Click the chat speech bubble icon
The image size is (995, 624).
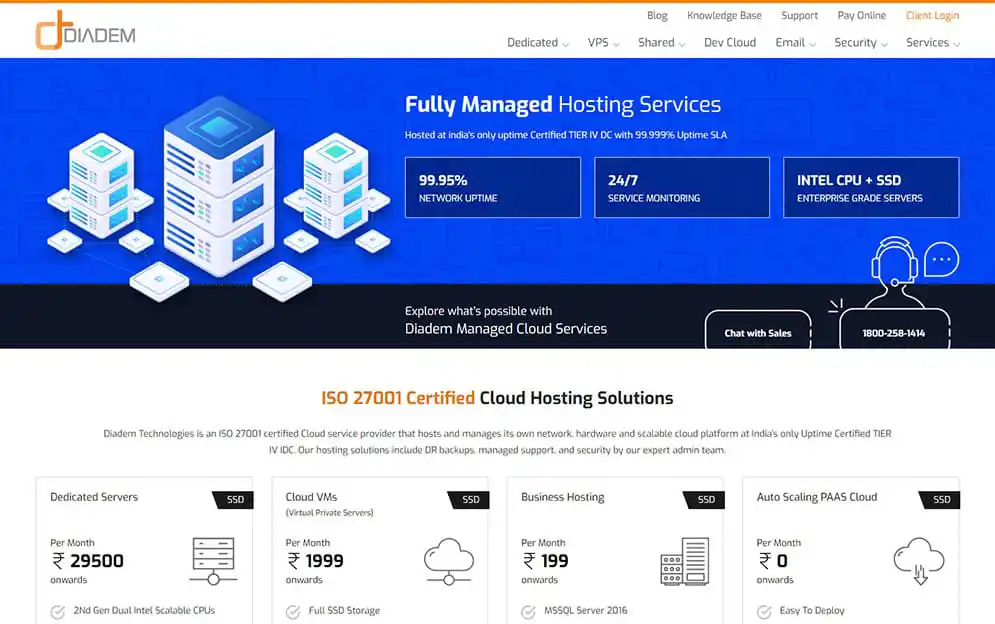(x=941, y=259)
